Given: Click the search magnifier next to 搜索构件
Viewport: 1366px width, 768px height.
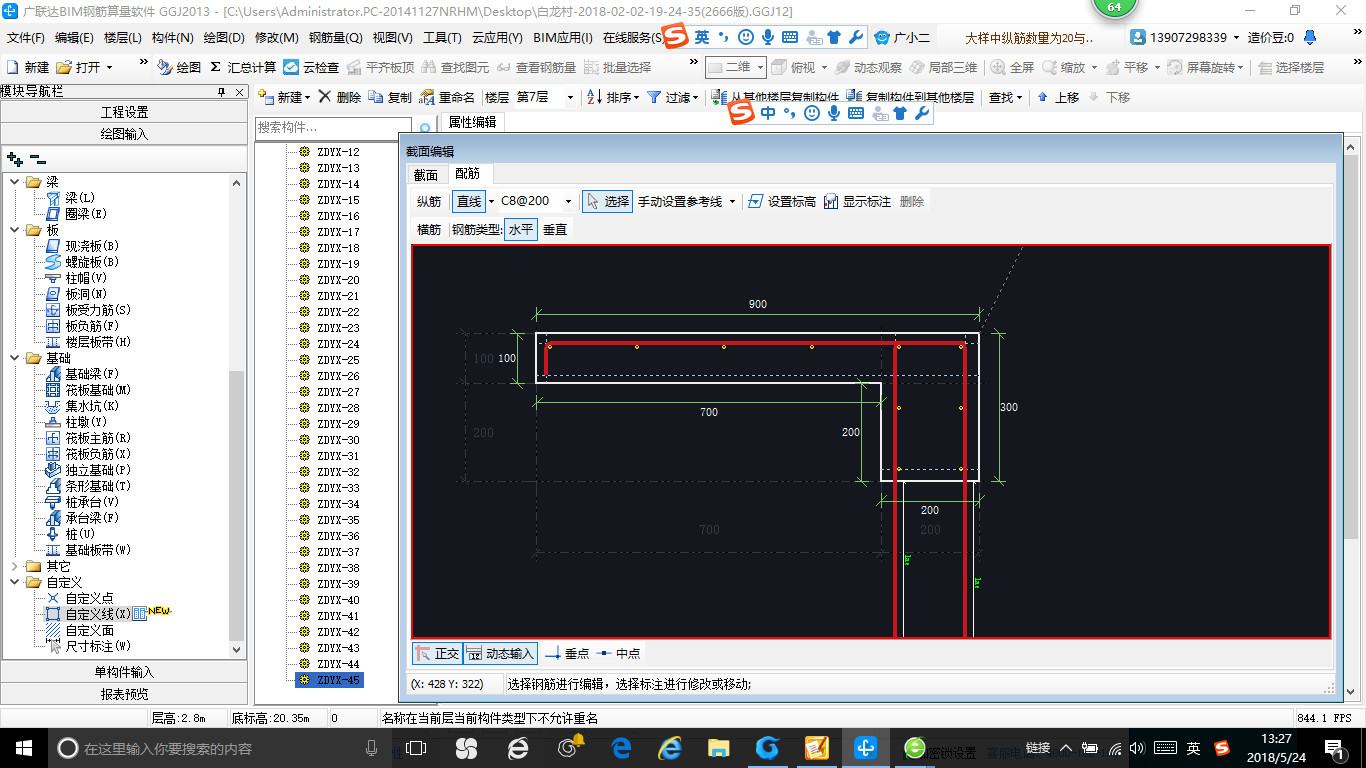Looking at the screenshot, I should click(425, 128).
